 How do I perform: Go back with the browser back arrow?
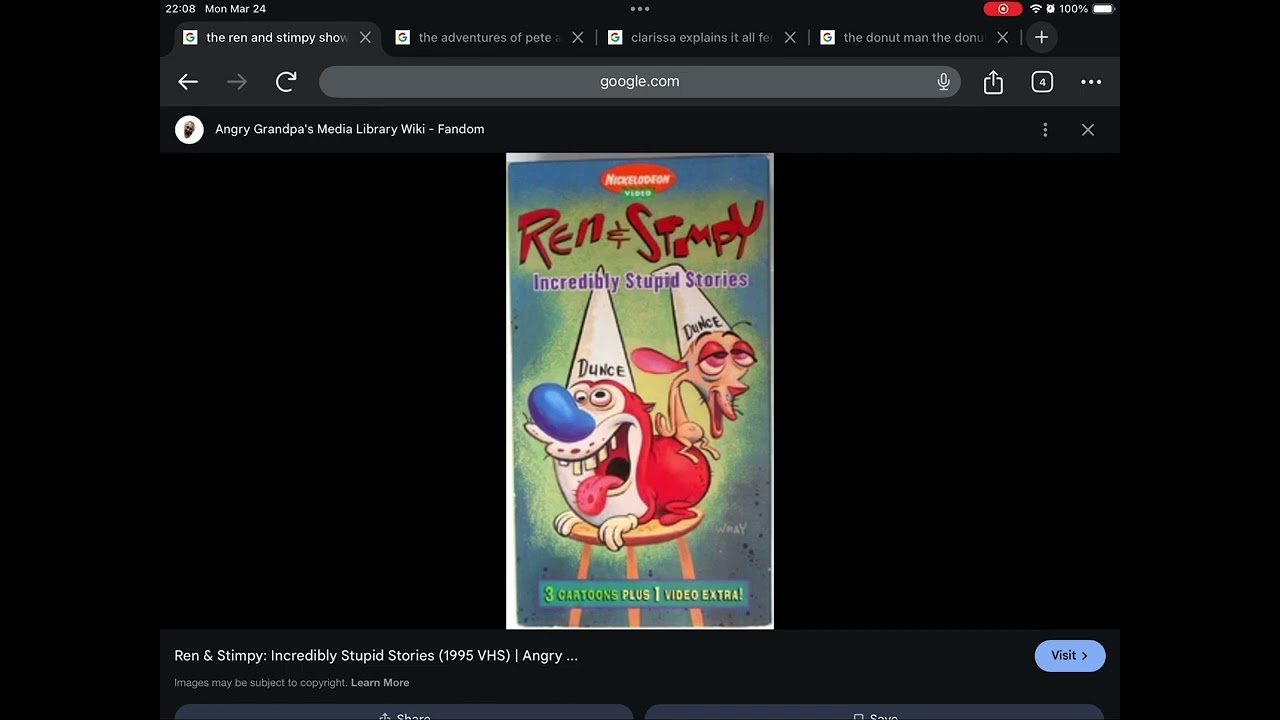point(188,82)
